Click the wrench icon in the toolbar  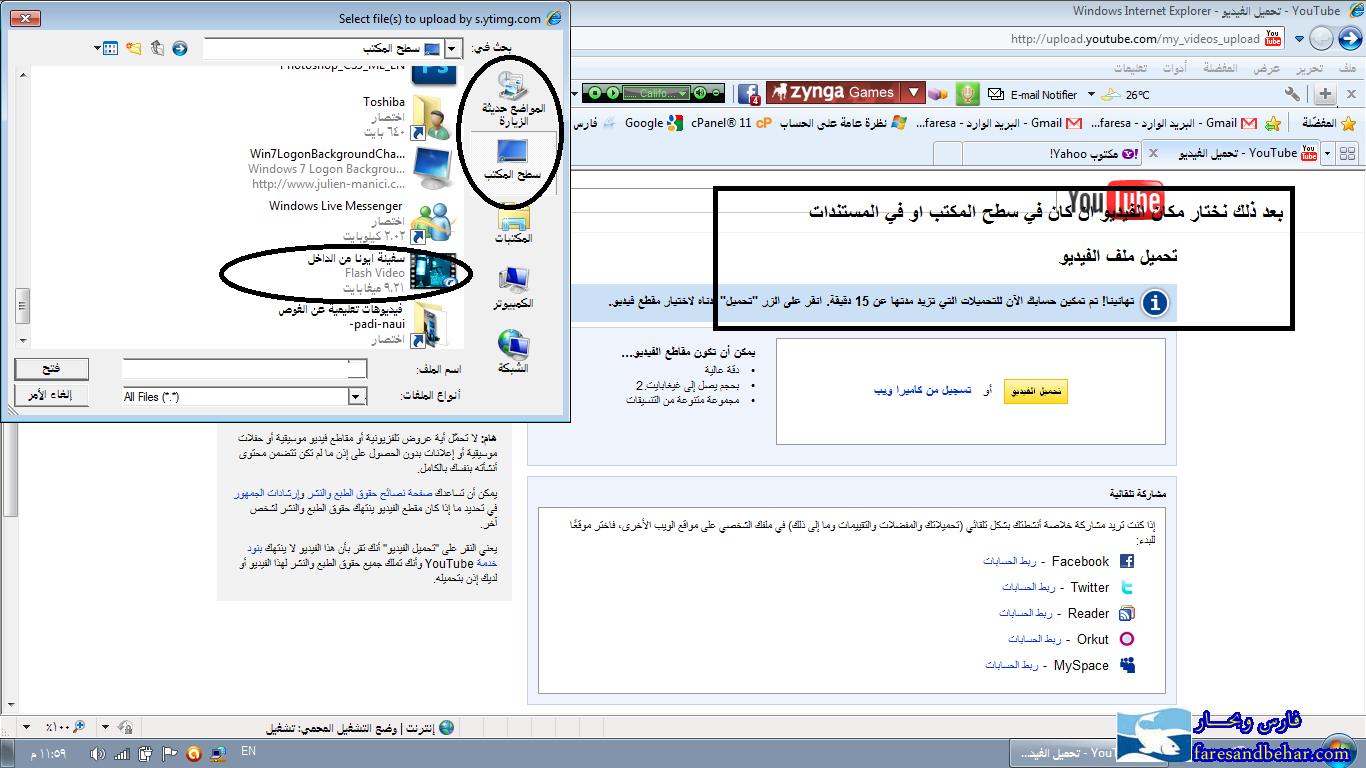click(x=1292, y=94)
